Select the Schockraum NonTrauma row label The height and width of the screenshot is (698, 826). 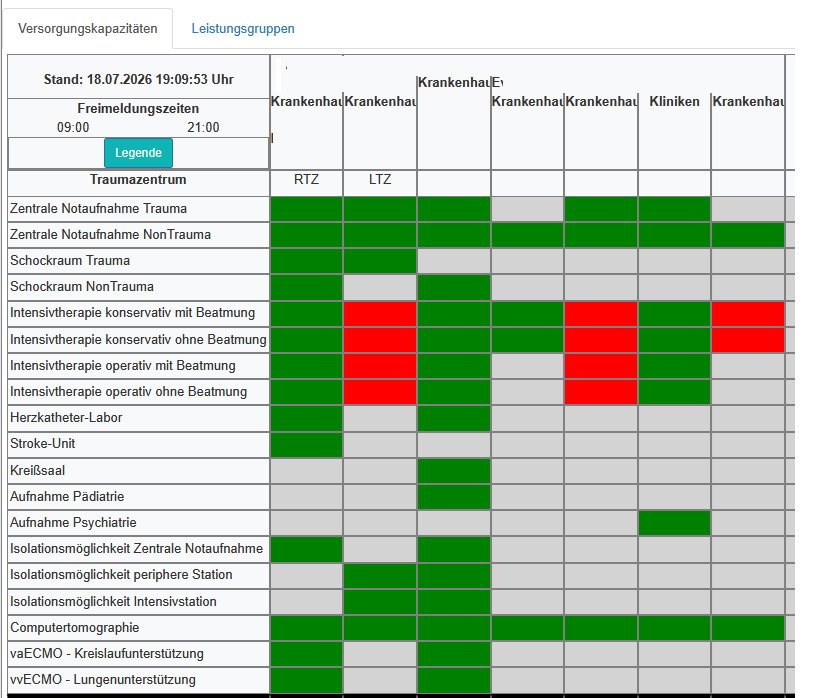[x=82, y=287]
